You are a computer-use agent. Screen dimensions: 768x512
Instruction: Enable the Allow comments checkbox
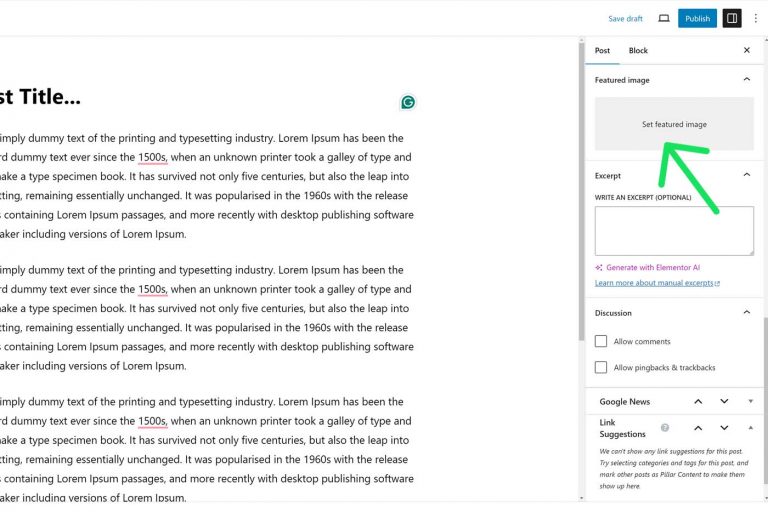pyautogui.click(x=601, y=341)
